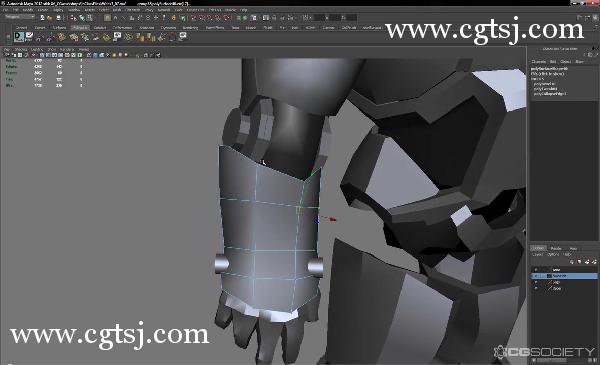Click the first numeric input field in status line

point(320,18)
